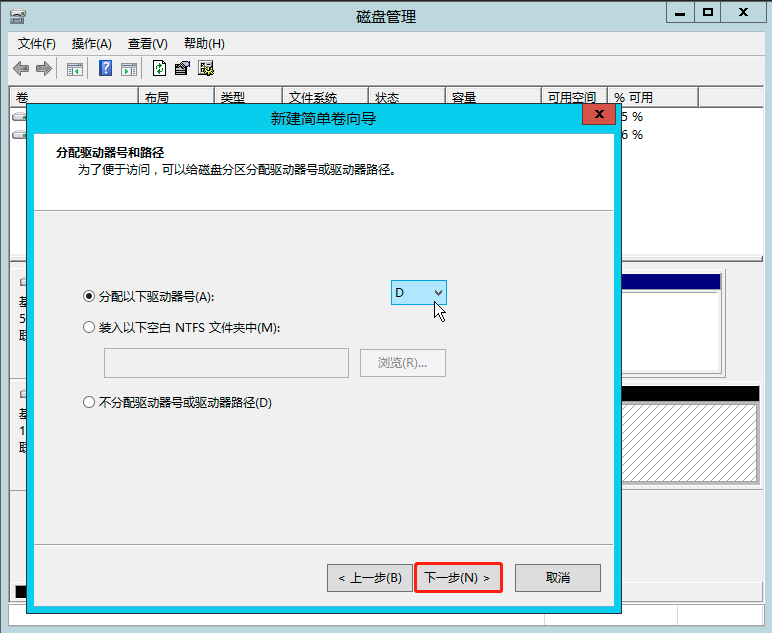Toggle the console tree pane icon

coord(74,69)
